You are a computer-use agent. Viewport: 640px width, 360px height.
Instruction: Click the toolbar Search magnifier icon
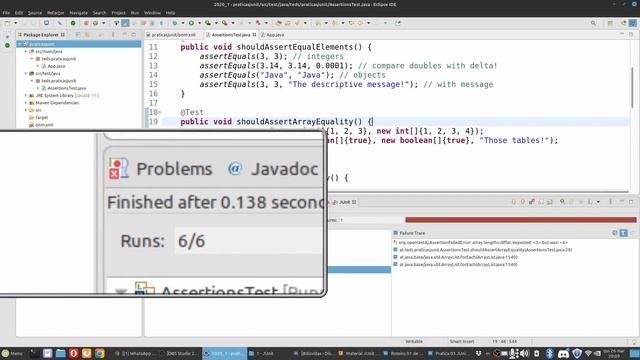tap(593, 23)
